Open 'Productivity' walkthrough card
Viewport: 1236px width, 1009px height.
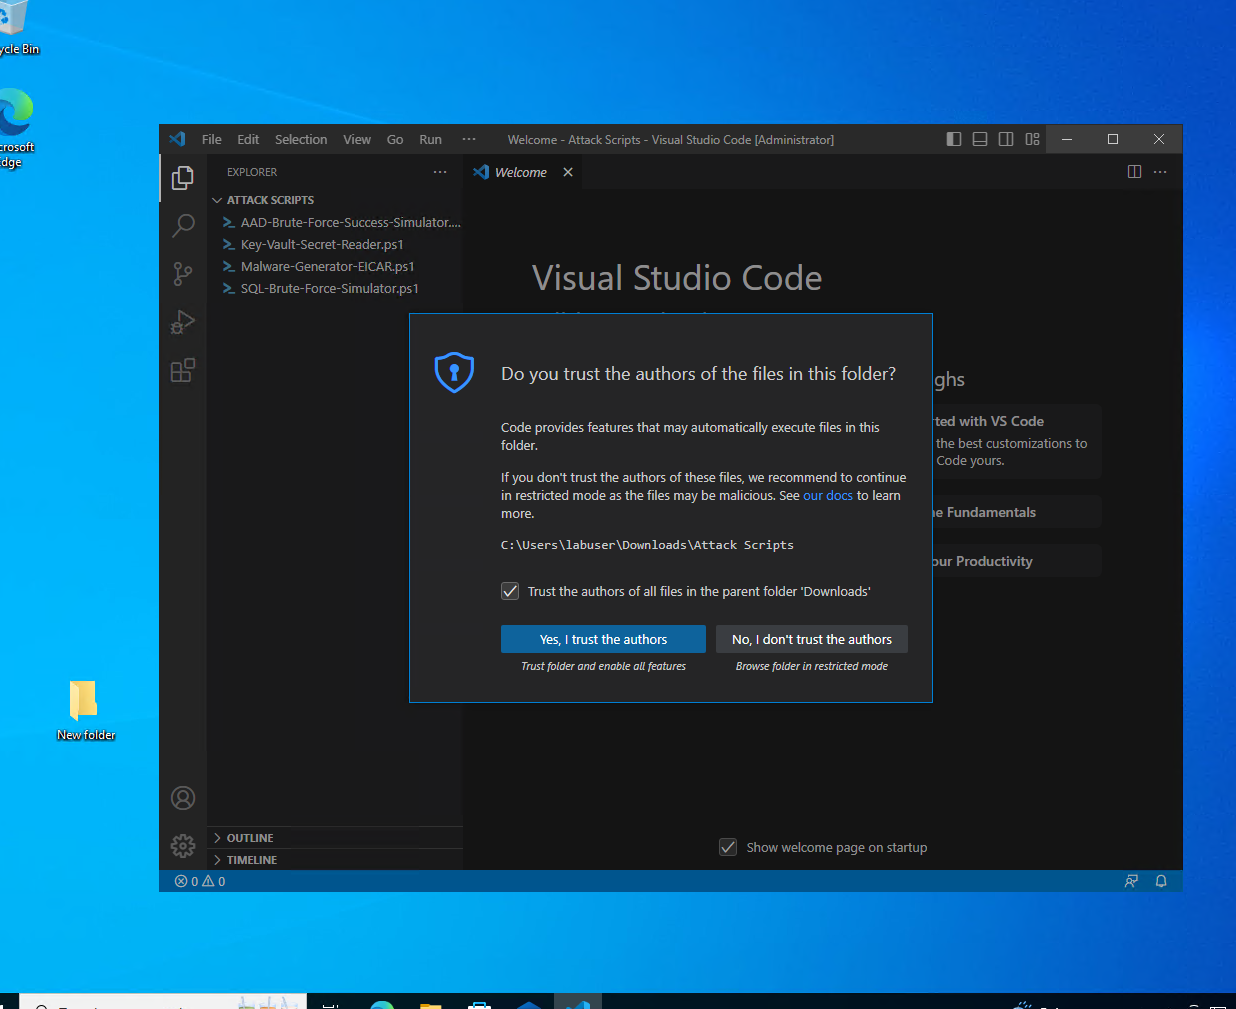[1016, 561]
